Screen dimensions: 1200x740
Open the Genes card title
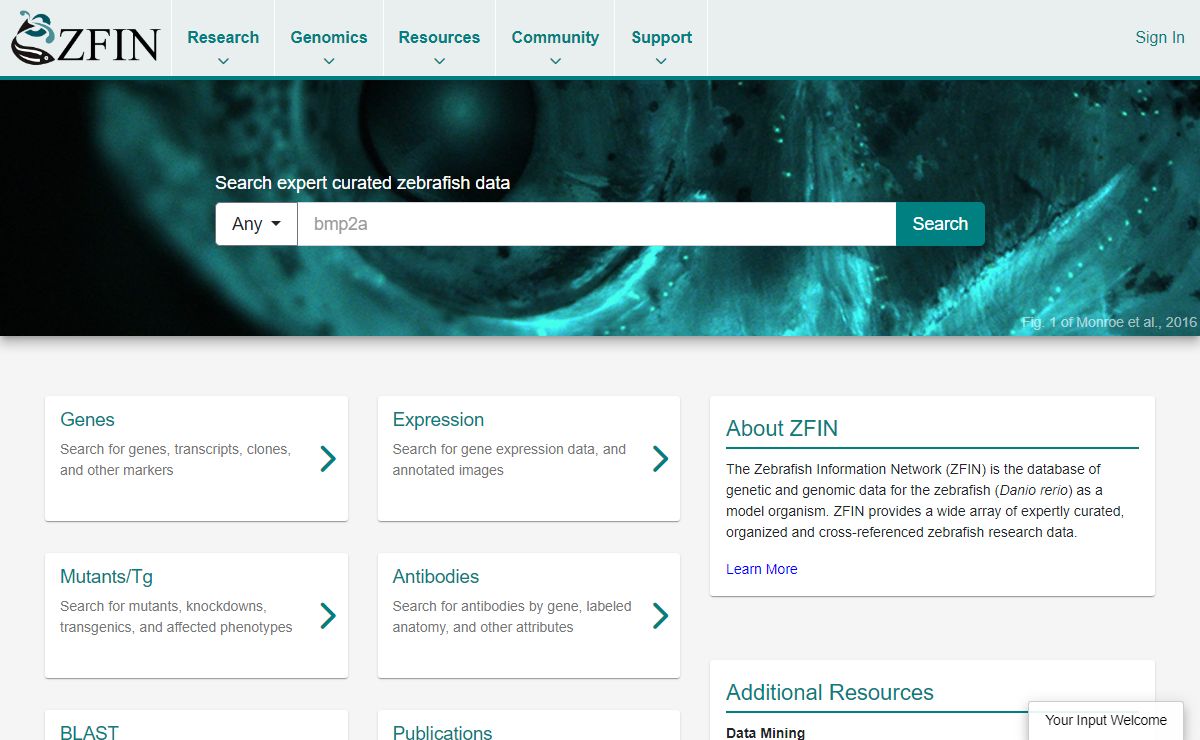[87, 420]
